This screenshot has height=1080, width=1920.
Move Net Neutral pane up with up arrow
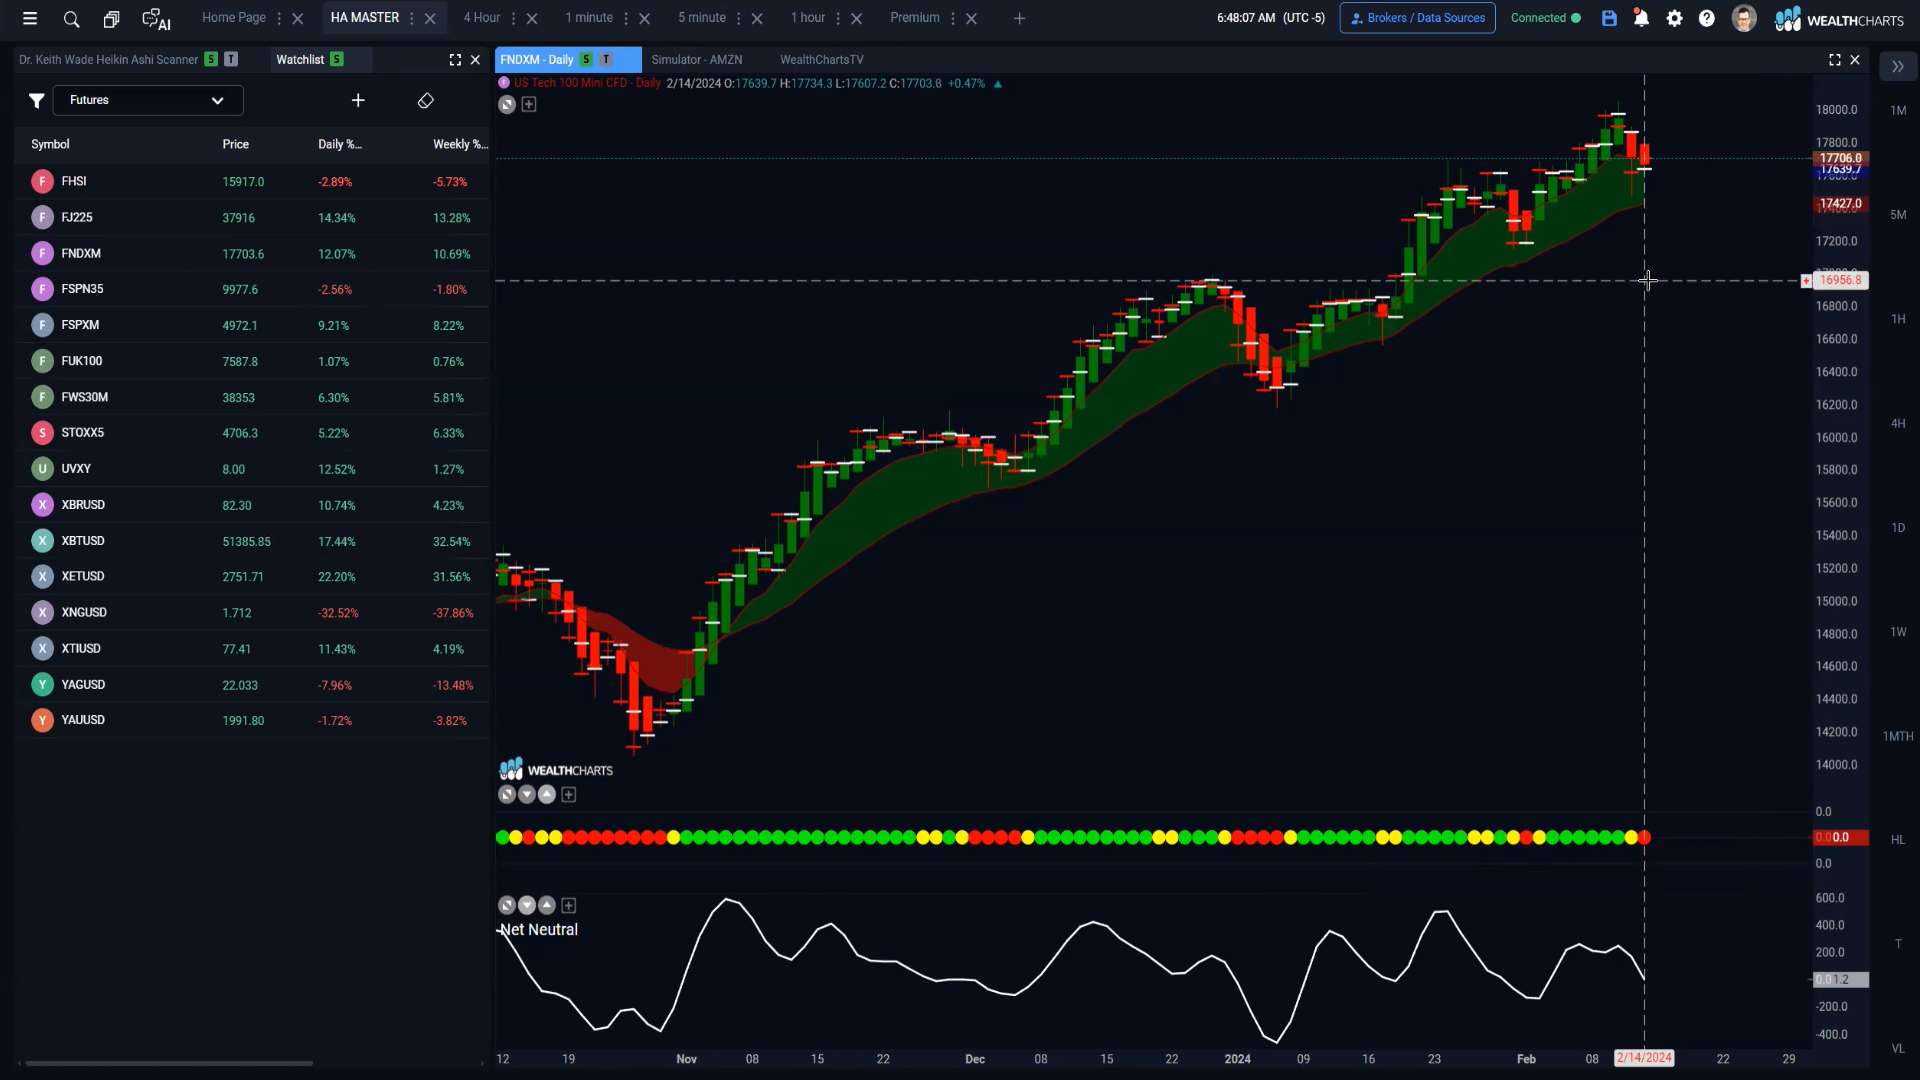tap(547, 905)
